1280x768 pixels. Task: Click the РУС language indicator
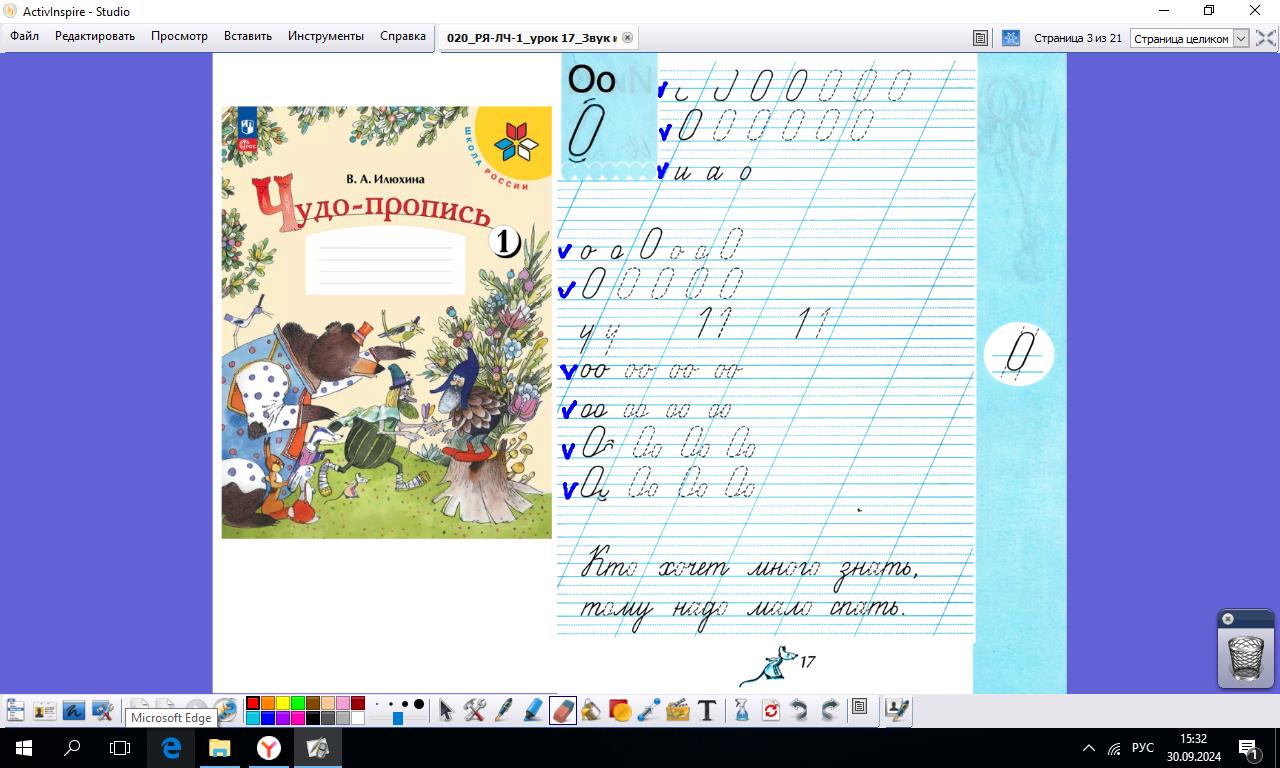[1143, 748]
